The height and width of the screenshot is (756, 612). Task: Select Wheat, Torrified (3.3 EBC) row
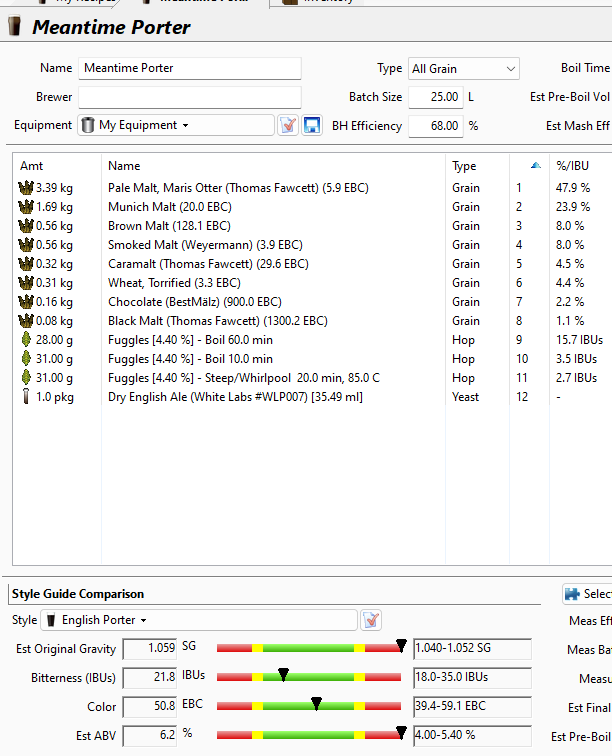[312, 283]
